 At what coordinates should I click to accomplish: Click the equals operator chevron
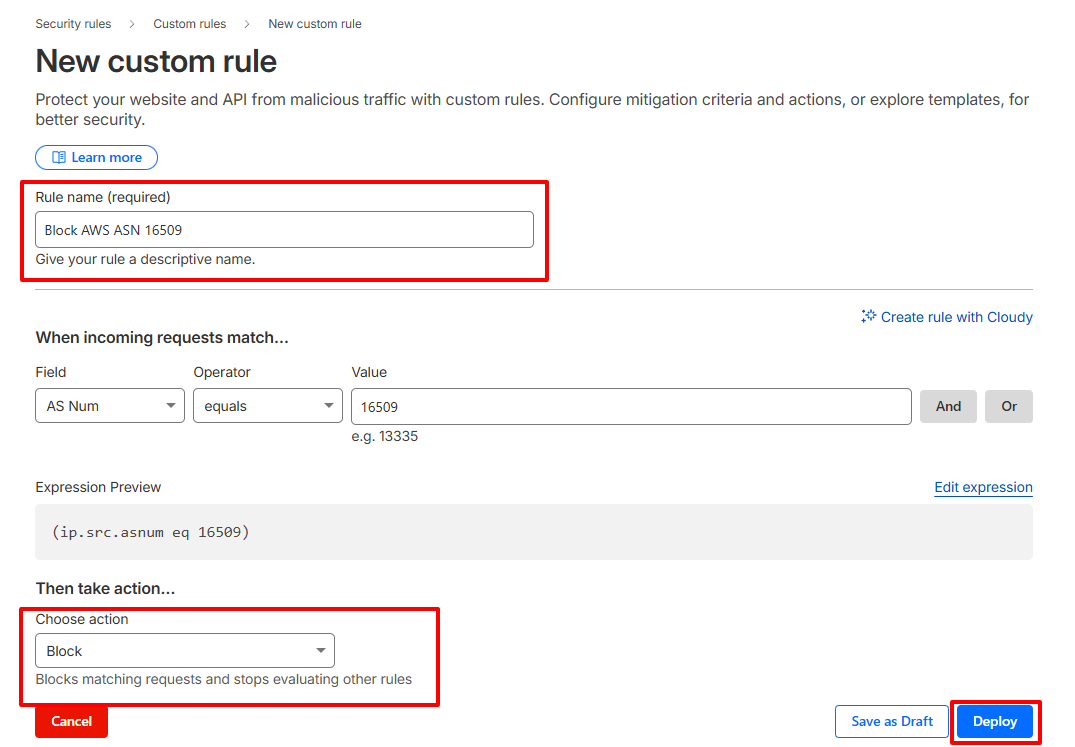328,406
